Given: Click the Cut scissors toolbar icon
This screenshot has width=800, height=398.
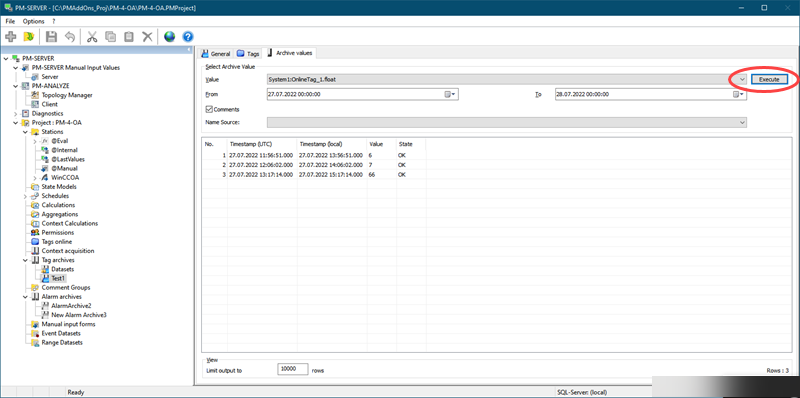Looking at the screenshot, I should point(92,37).
